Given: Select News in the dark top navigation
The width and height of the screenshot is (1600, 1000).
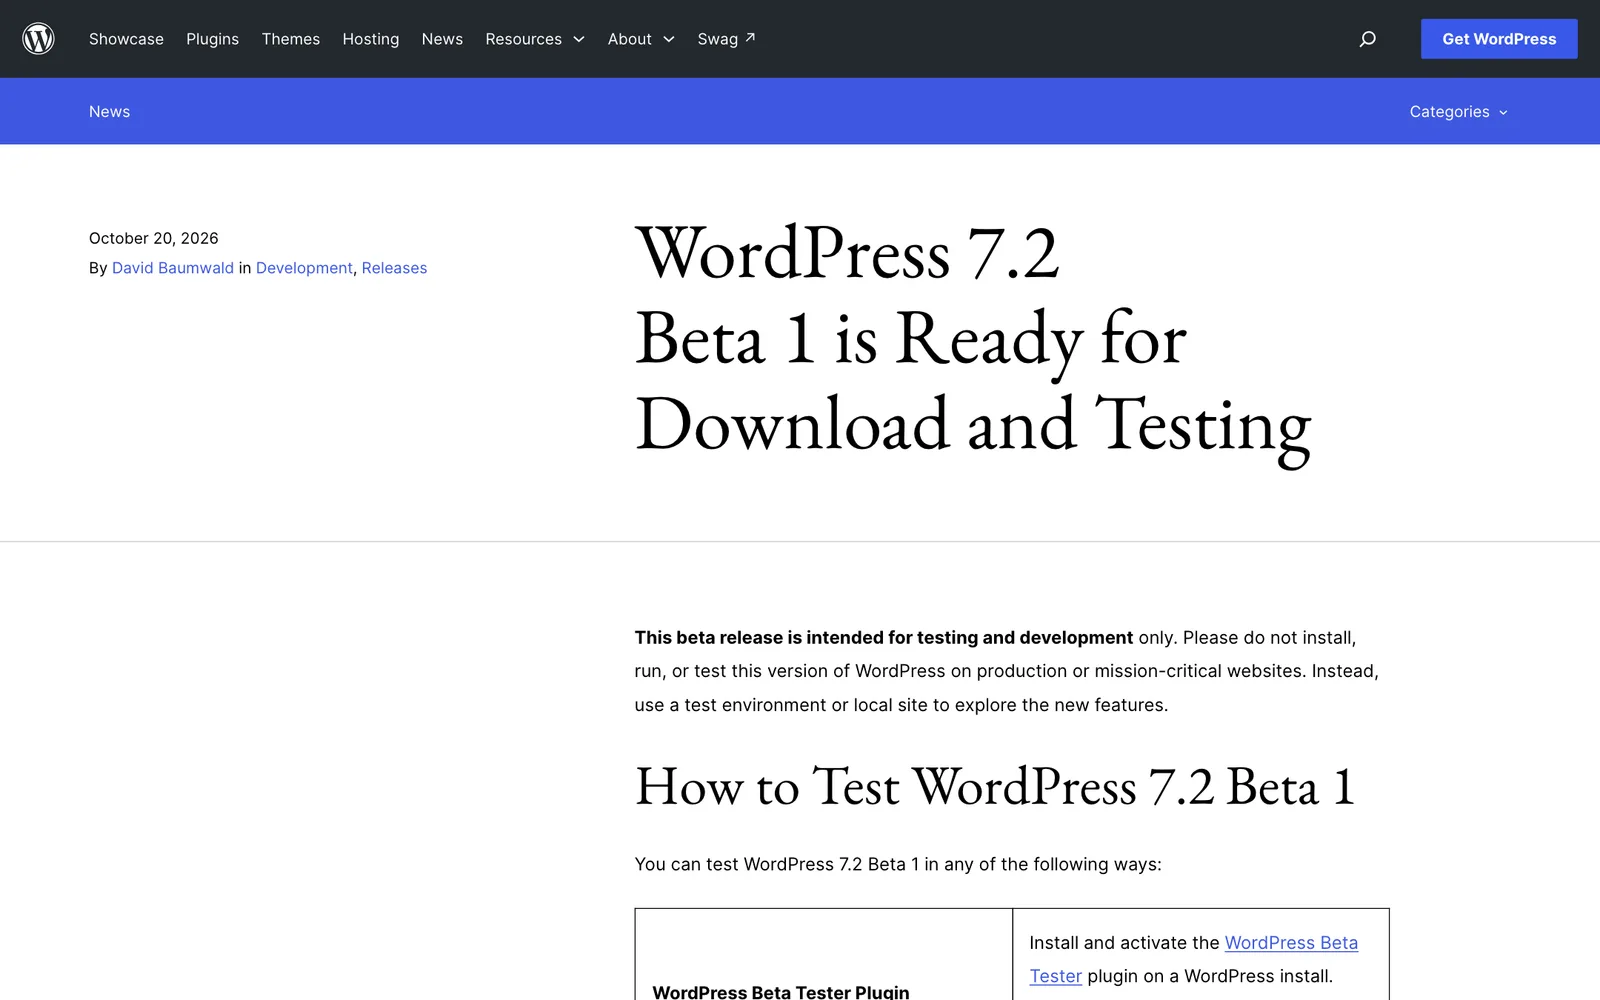Looking at the screenshot, I should tap(442, 39).
